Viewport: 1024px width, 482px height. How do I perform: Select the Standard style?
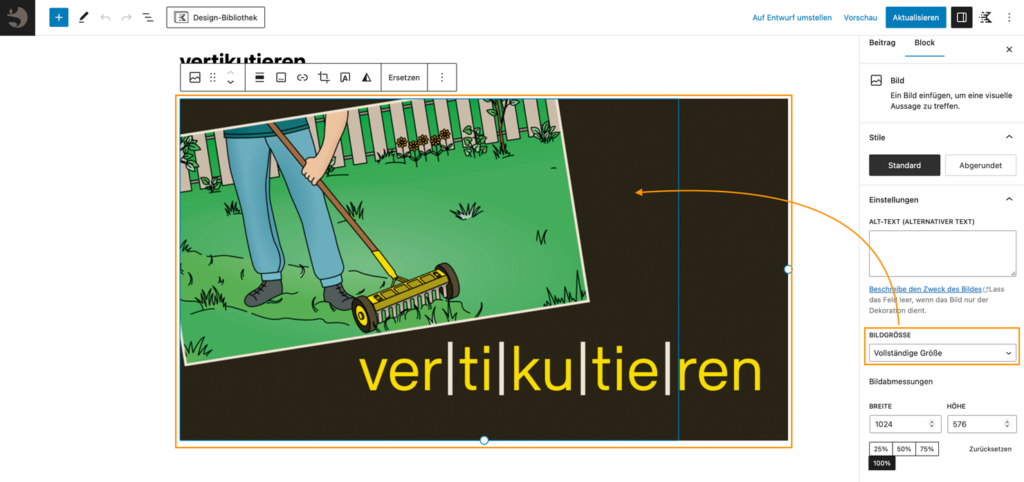(x=904, y=165)
